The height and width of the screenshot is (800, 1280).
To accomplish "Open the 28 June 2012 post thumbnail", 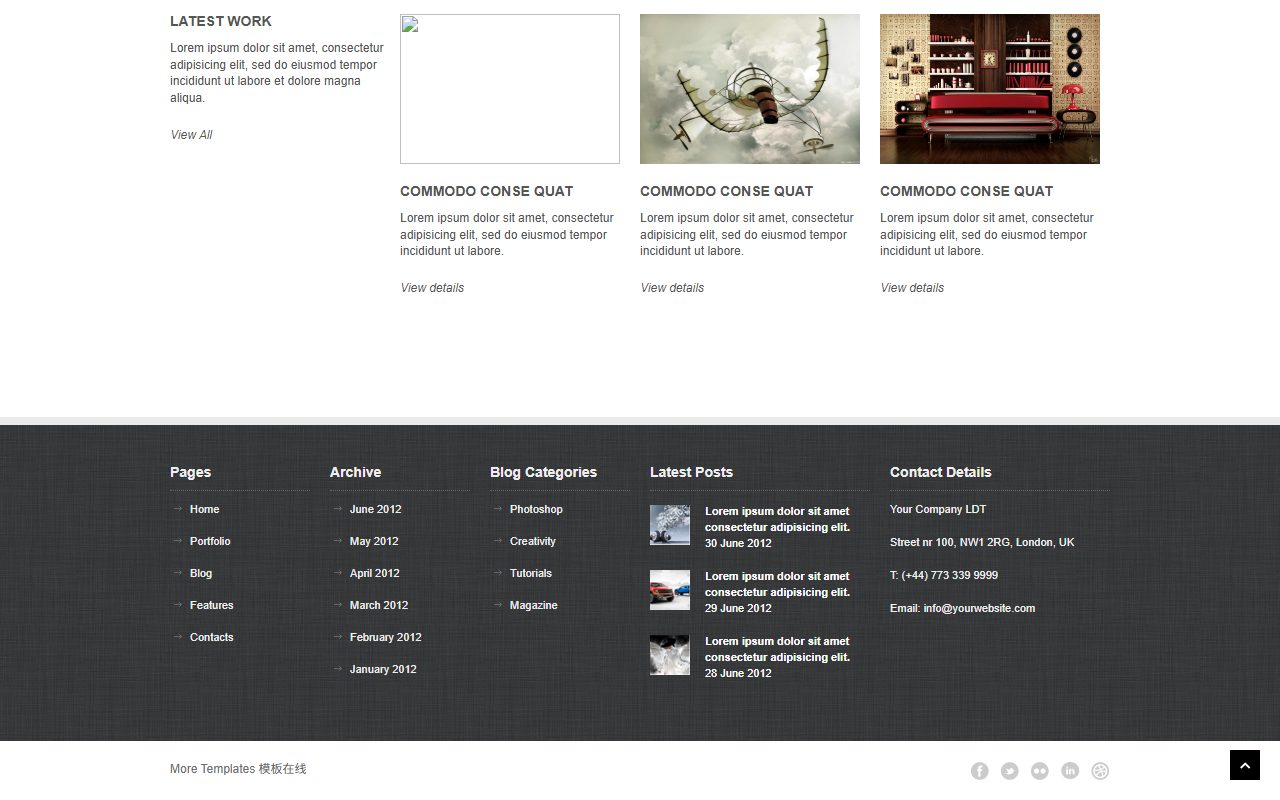I will 670,655.
